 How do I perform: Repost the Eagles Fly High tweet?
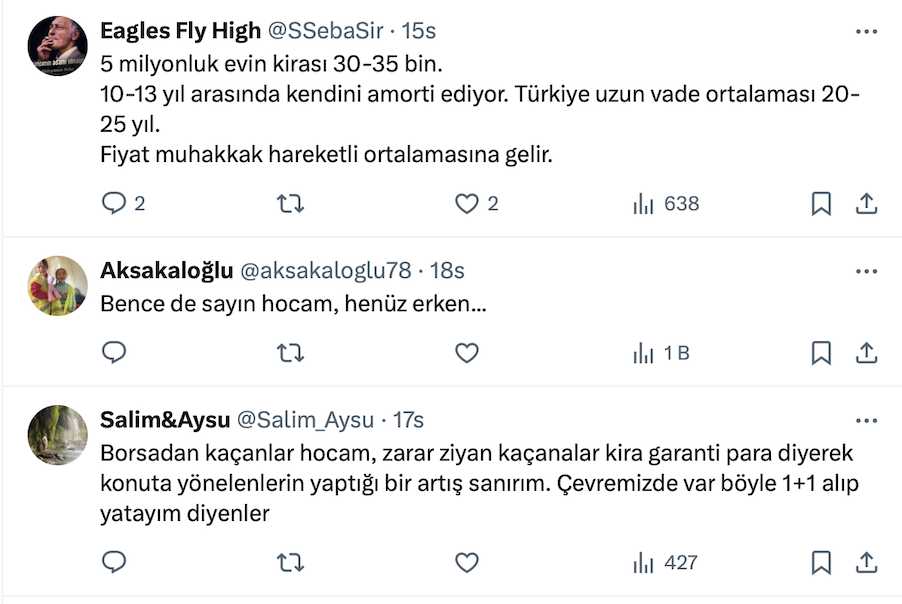click(x=290, y=204)
